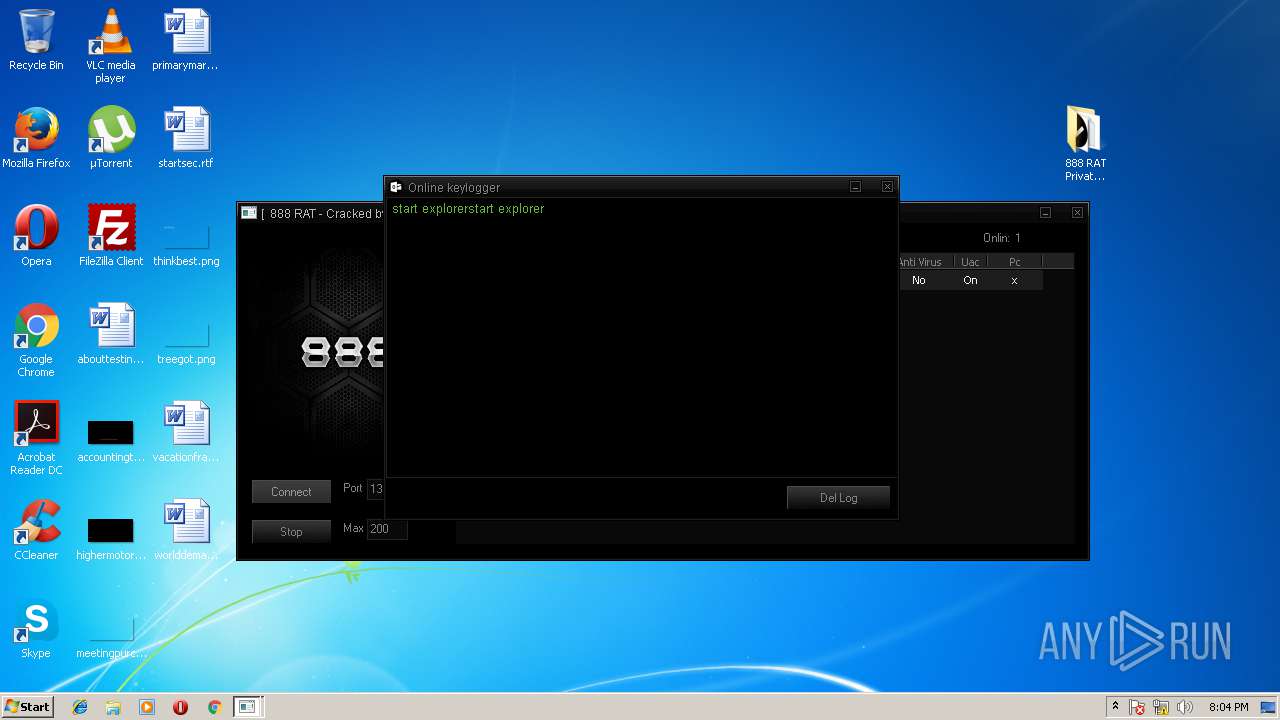This screenshot has height=720, width=1280.
Task: Launch VLC media player shortcut
Action: click(111, 46)
